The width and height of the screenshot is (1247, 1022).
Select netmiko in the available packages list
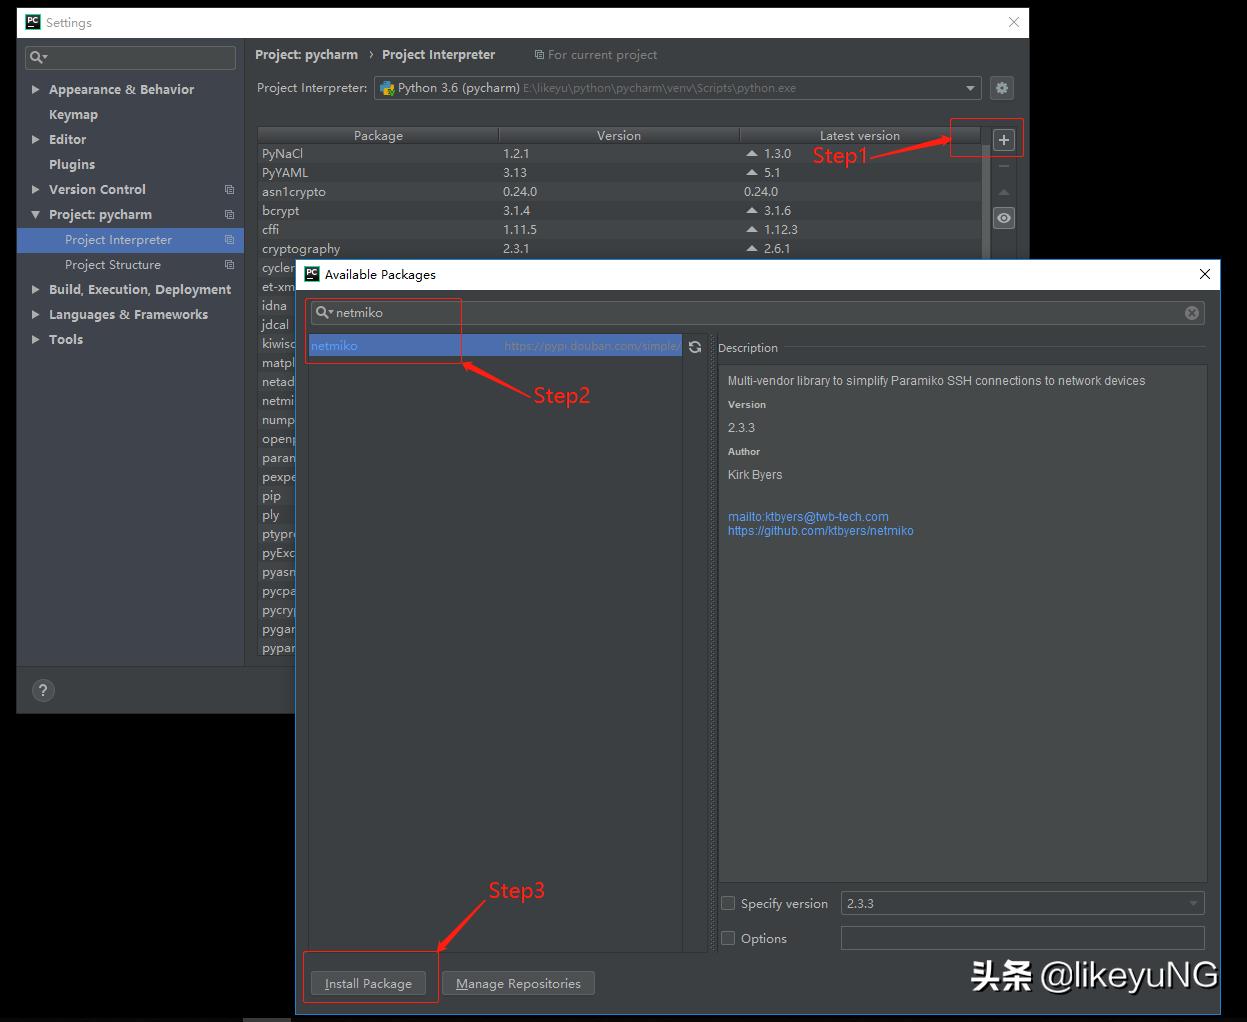point(495,346)
